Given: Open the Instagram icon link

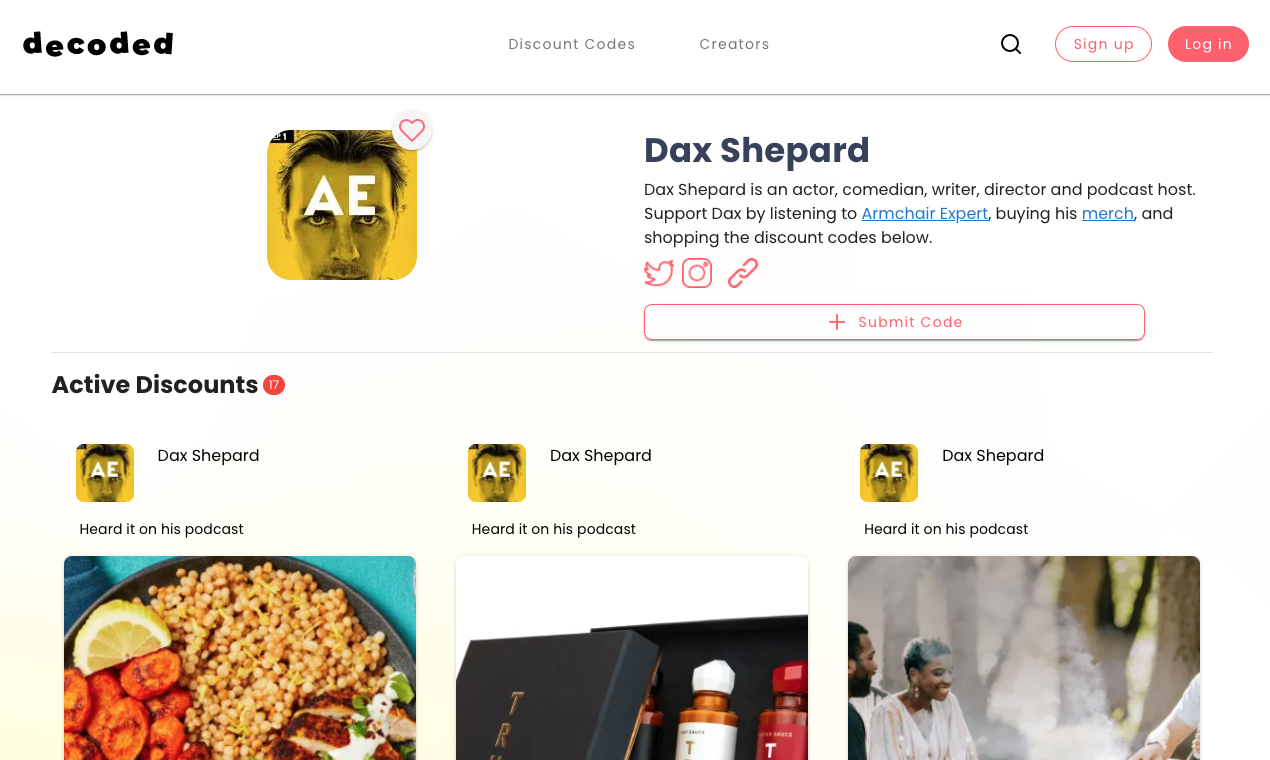Looking at the screenshot, I should point(697,273).
